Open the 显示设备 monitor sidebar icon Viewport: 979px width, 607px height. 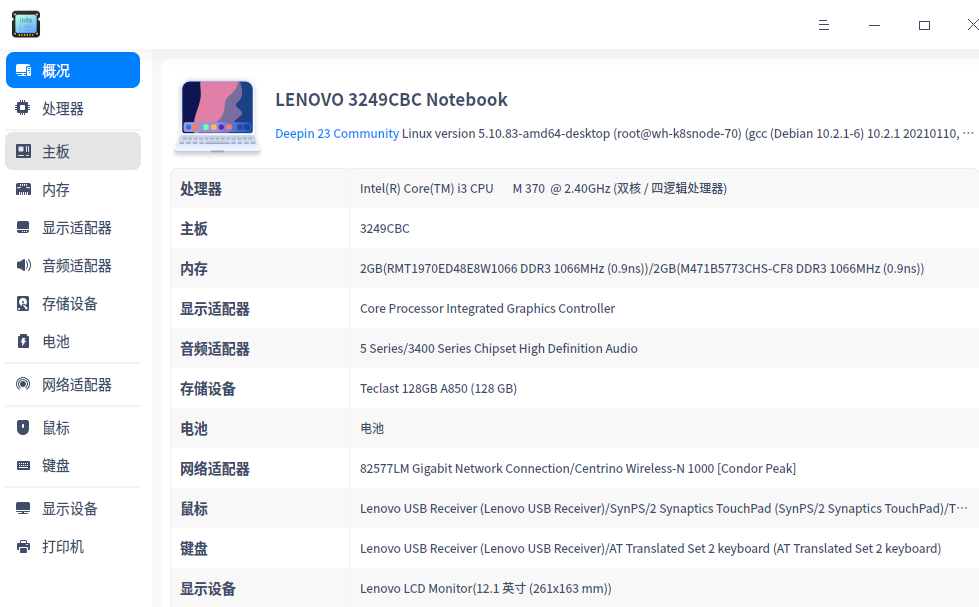pos(23,508)
